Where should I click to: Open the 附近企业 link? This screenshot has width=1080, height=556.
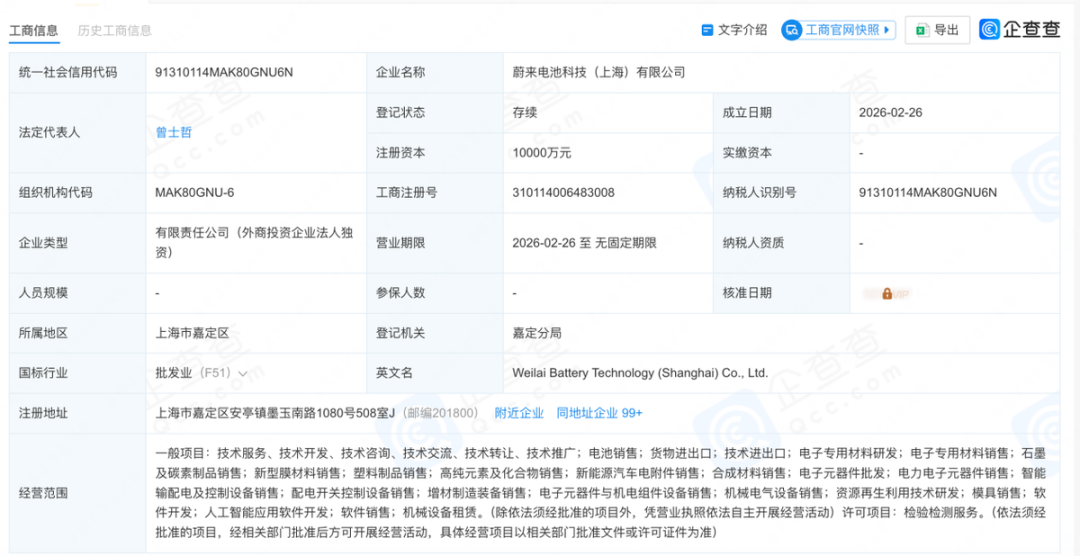pyautogui.click(x=517, y=413)
